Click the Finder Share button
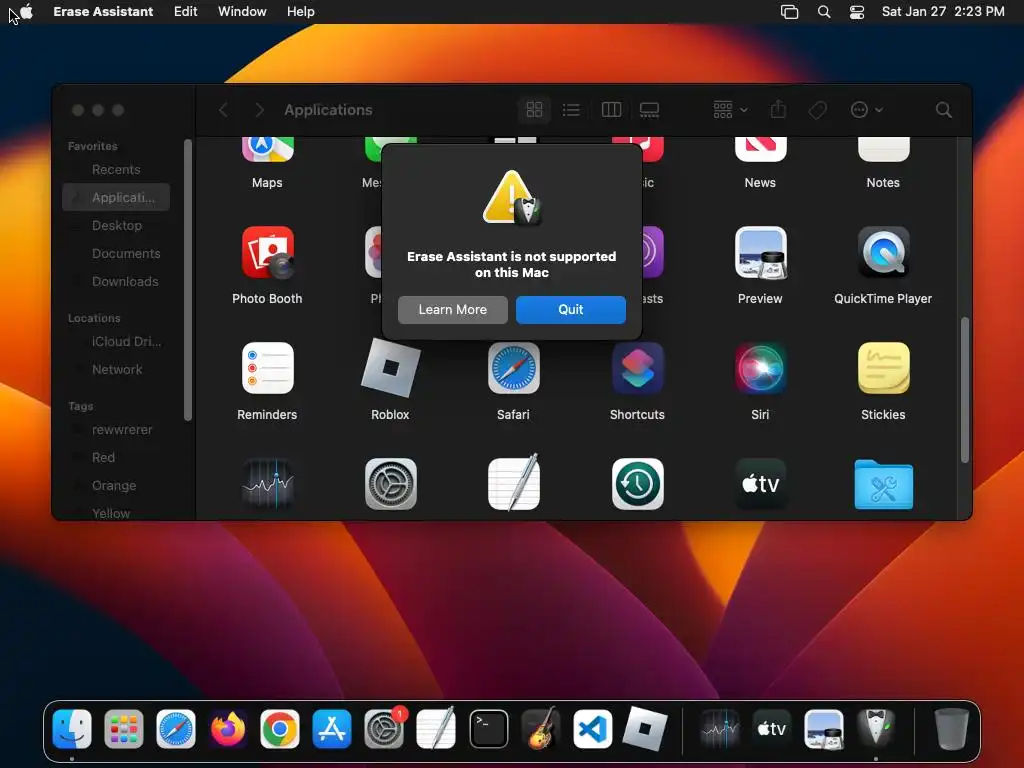This screenshot has width=1024, height=768. pos(778,110)
